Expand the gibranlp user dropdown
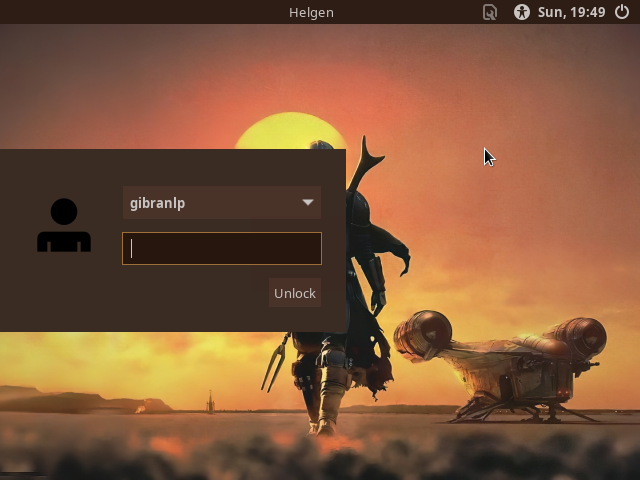This screenshot has height=480, width=640. 222,202
